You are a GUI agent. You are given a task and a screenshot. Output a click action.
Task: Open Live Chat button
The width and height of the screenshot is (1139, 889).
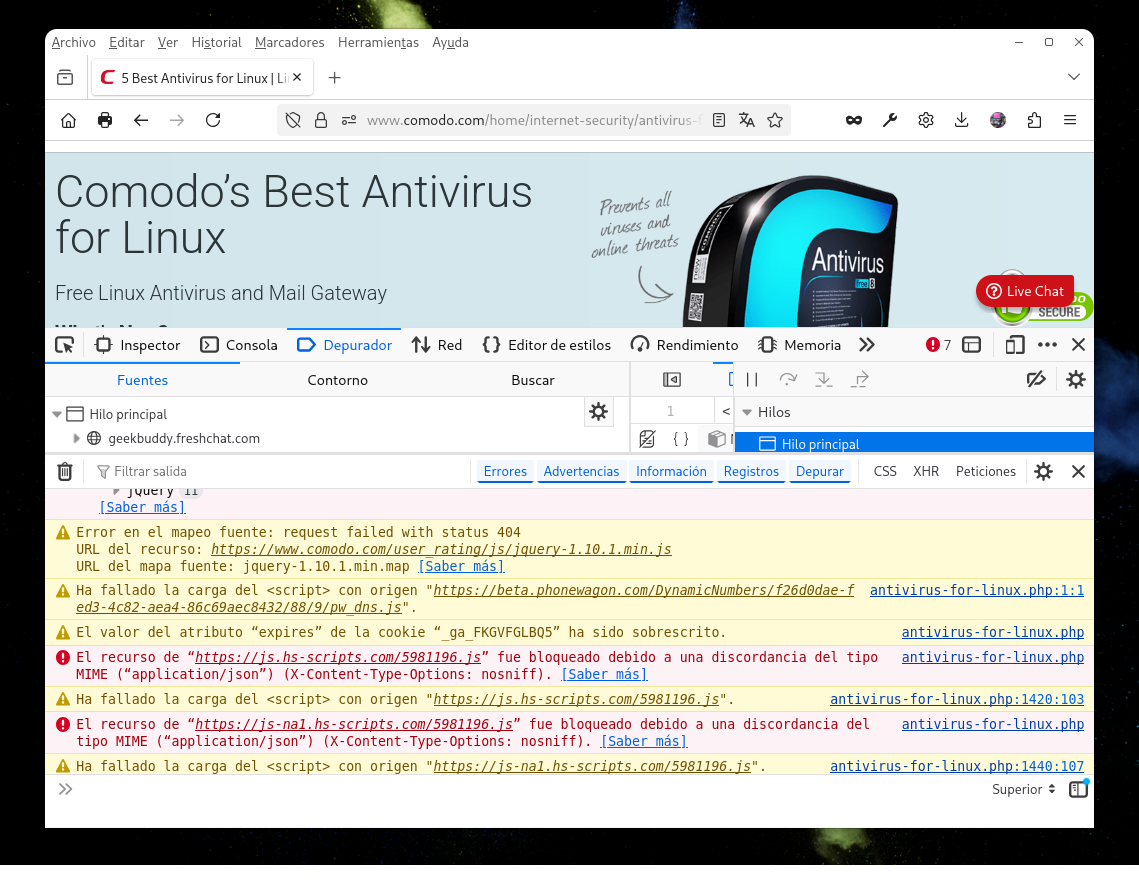[1024, 291]
